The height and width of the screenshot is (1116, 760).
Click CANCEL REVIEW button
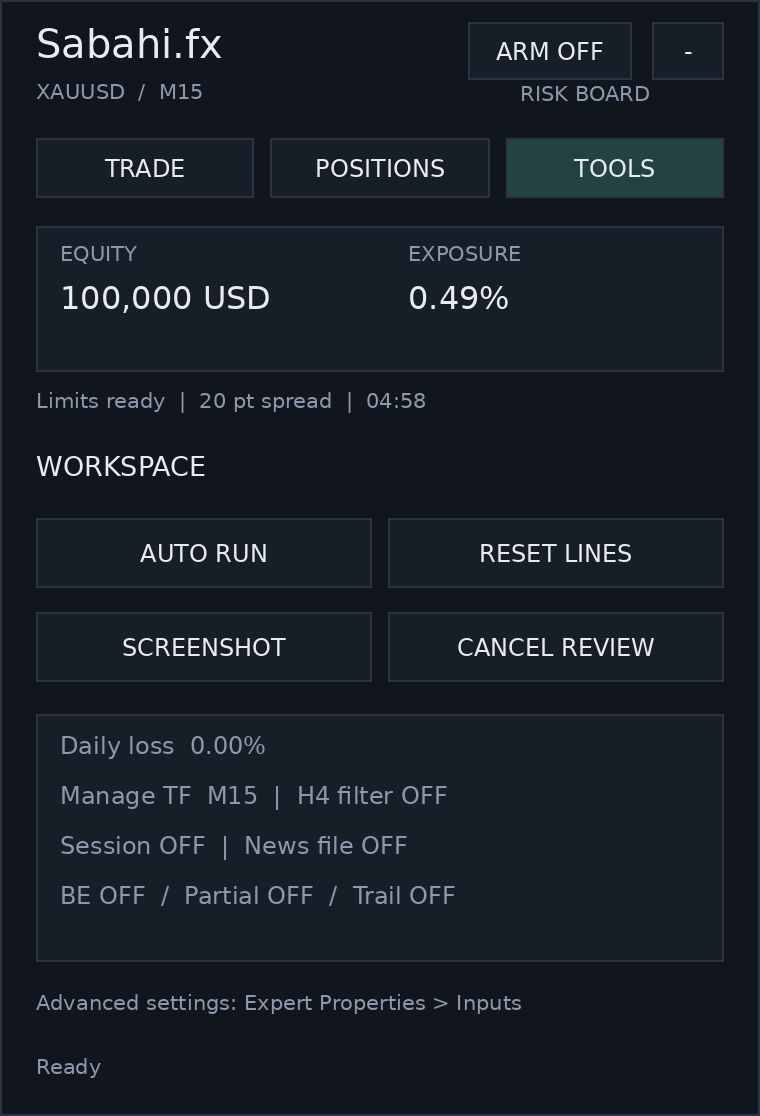click(x=555, y=647)
